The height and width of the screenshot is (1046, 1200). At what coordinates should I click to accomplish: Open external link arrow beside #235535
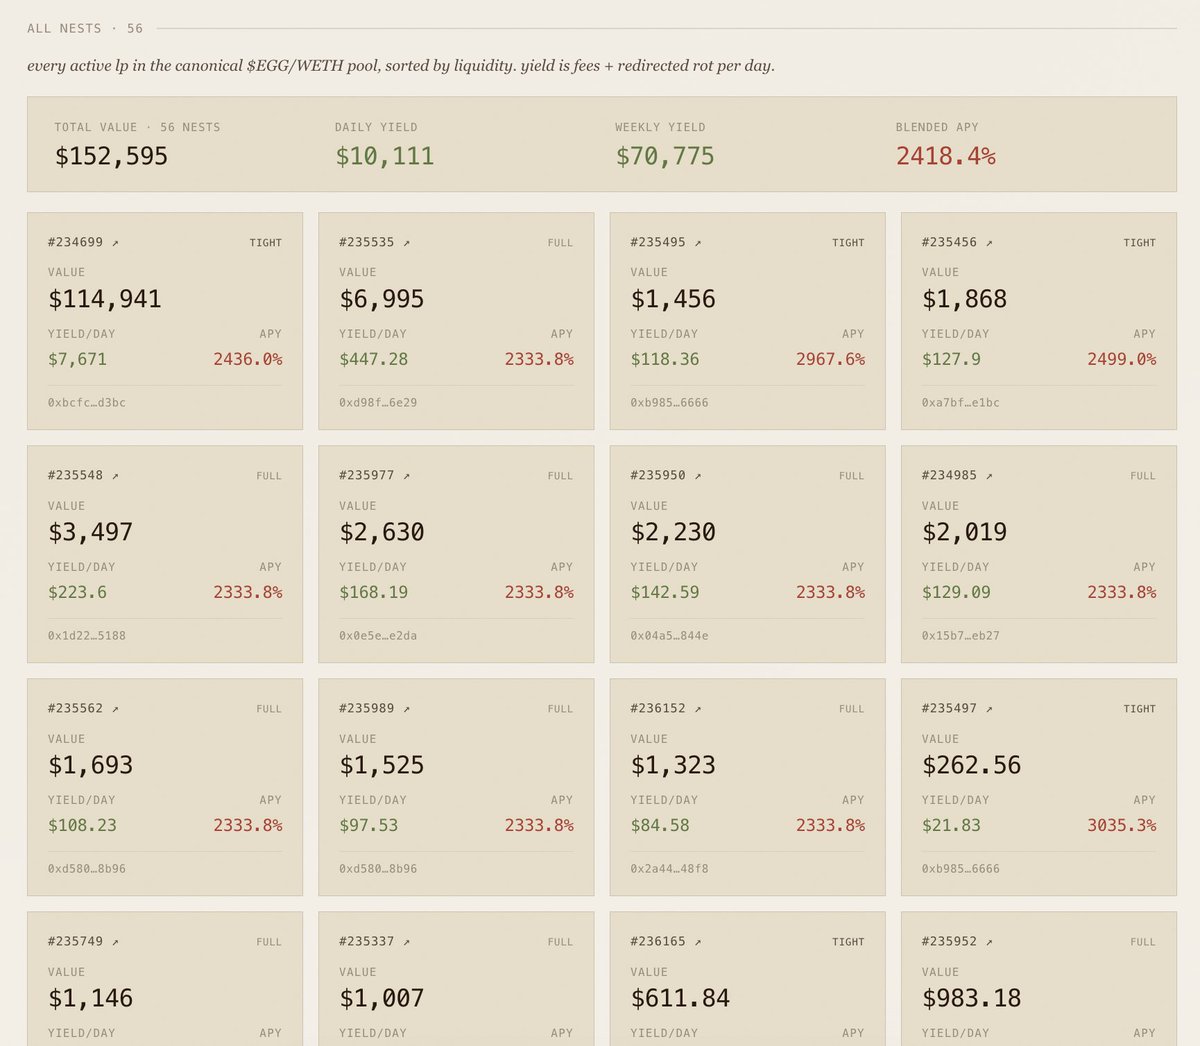click(406, 243)
